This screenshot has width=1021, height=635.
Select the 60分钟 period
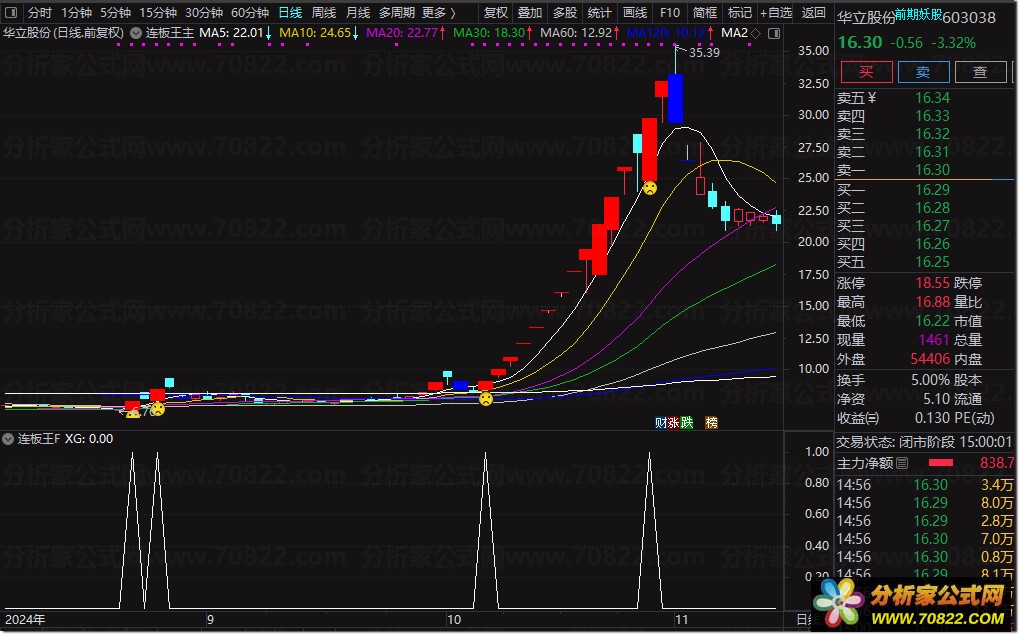(x=250, y=12)
